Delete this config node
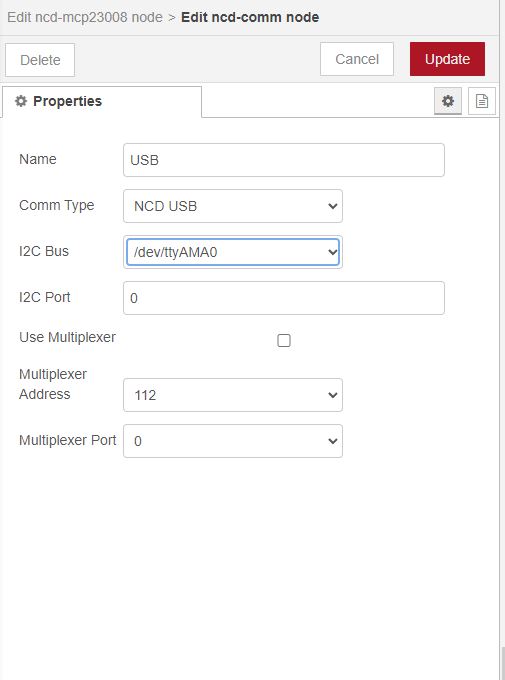 (x=40, y=60)
